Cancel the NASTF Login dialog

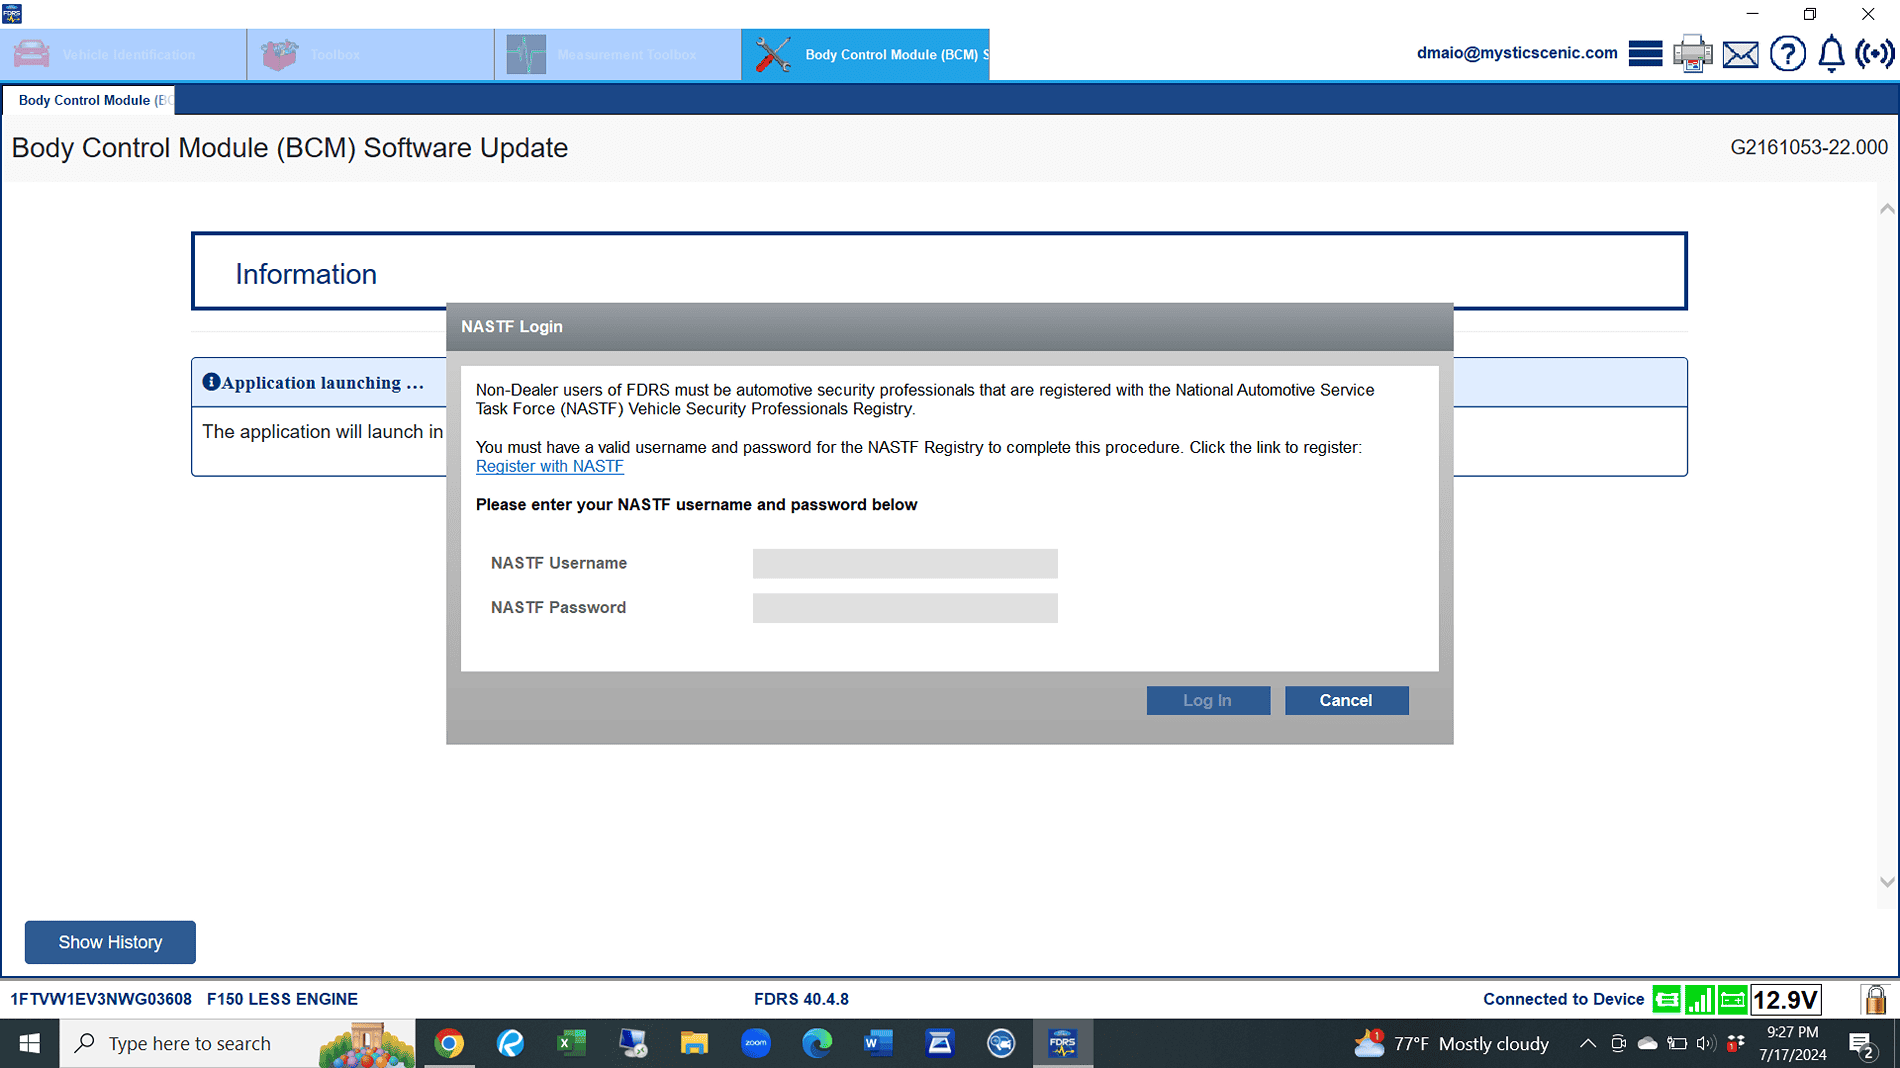pos(1346,700)
